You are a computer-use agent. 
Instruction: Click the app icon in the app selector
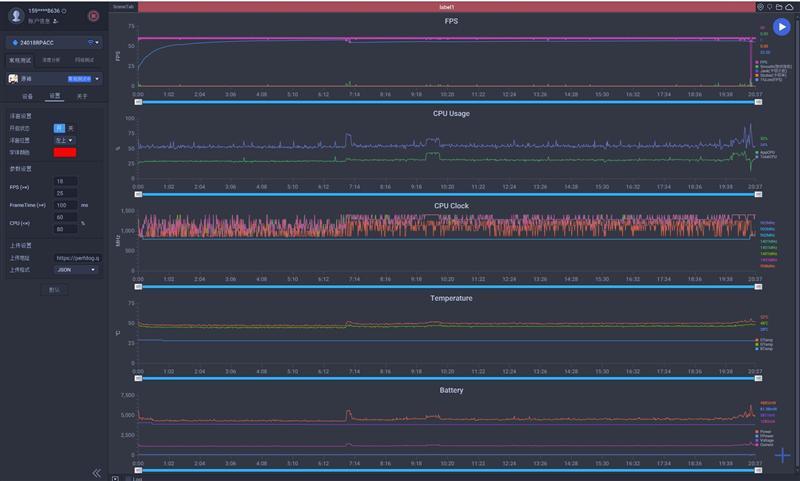[13, 79]
